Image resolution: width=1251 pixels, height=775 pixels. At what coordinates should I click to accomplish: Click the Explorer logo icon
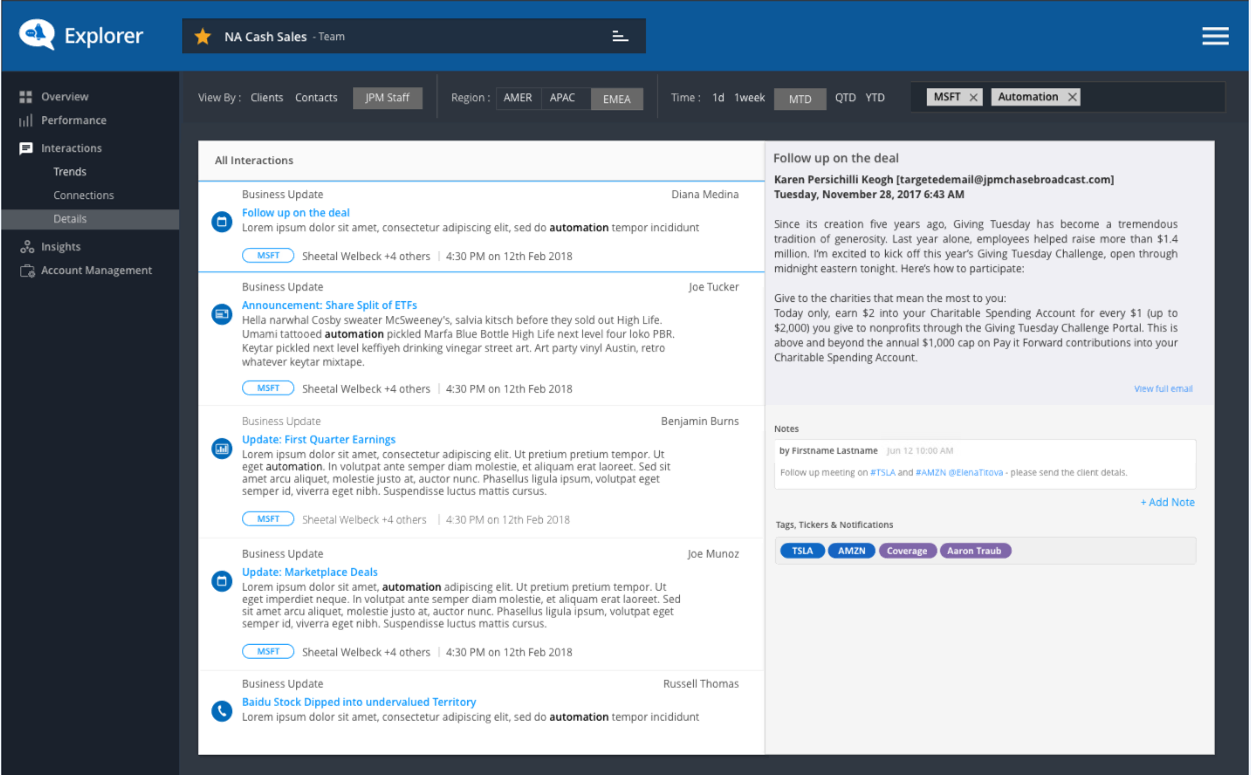click(x=37, y=35)
